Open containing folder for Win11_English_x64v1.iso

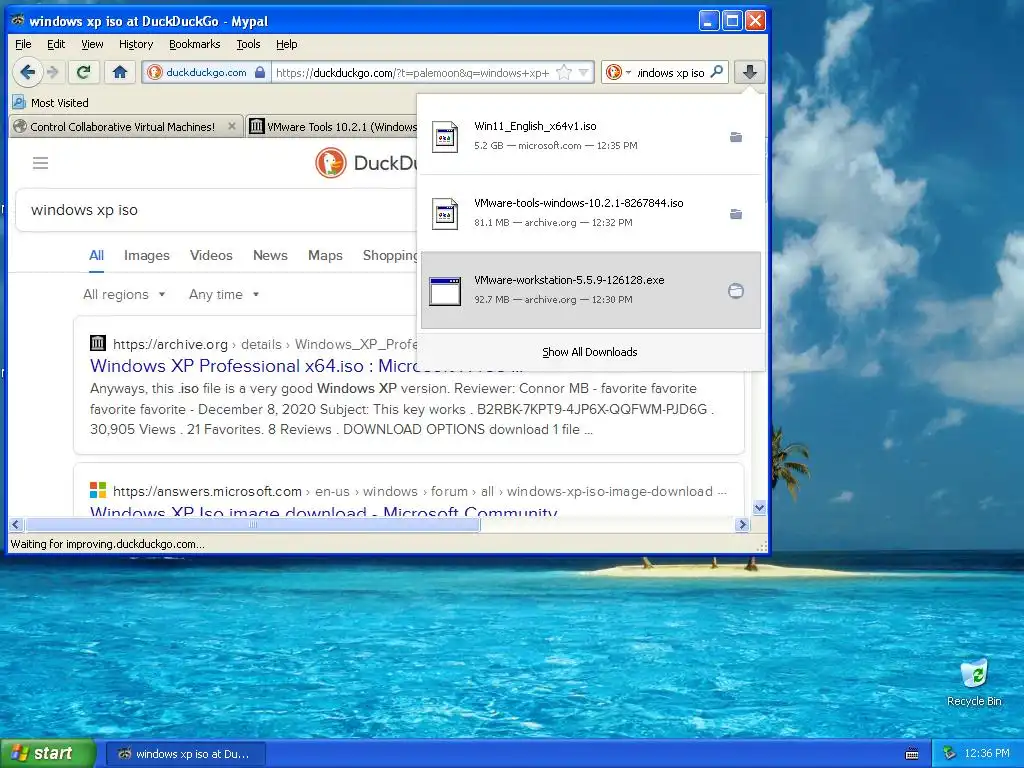click(x=736, y=137)
